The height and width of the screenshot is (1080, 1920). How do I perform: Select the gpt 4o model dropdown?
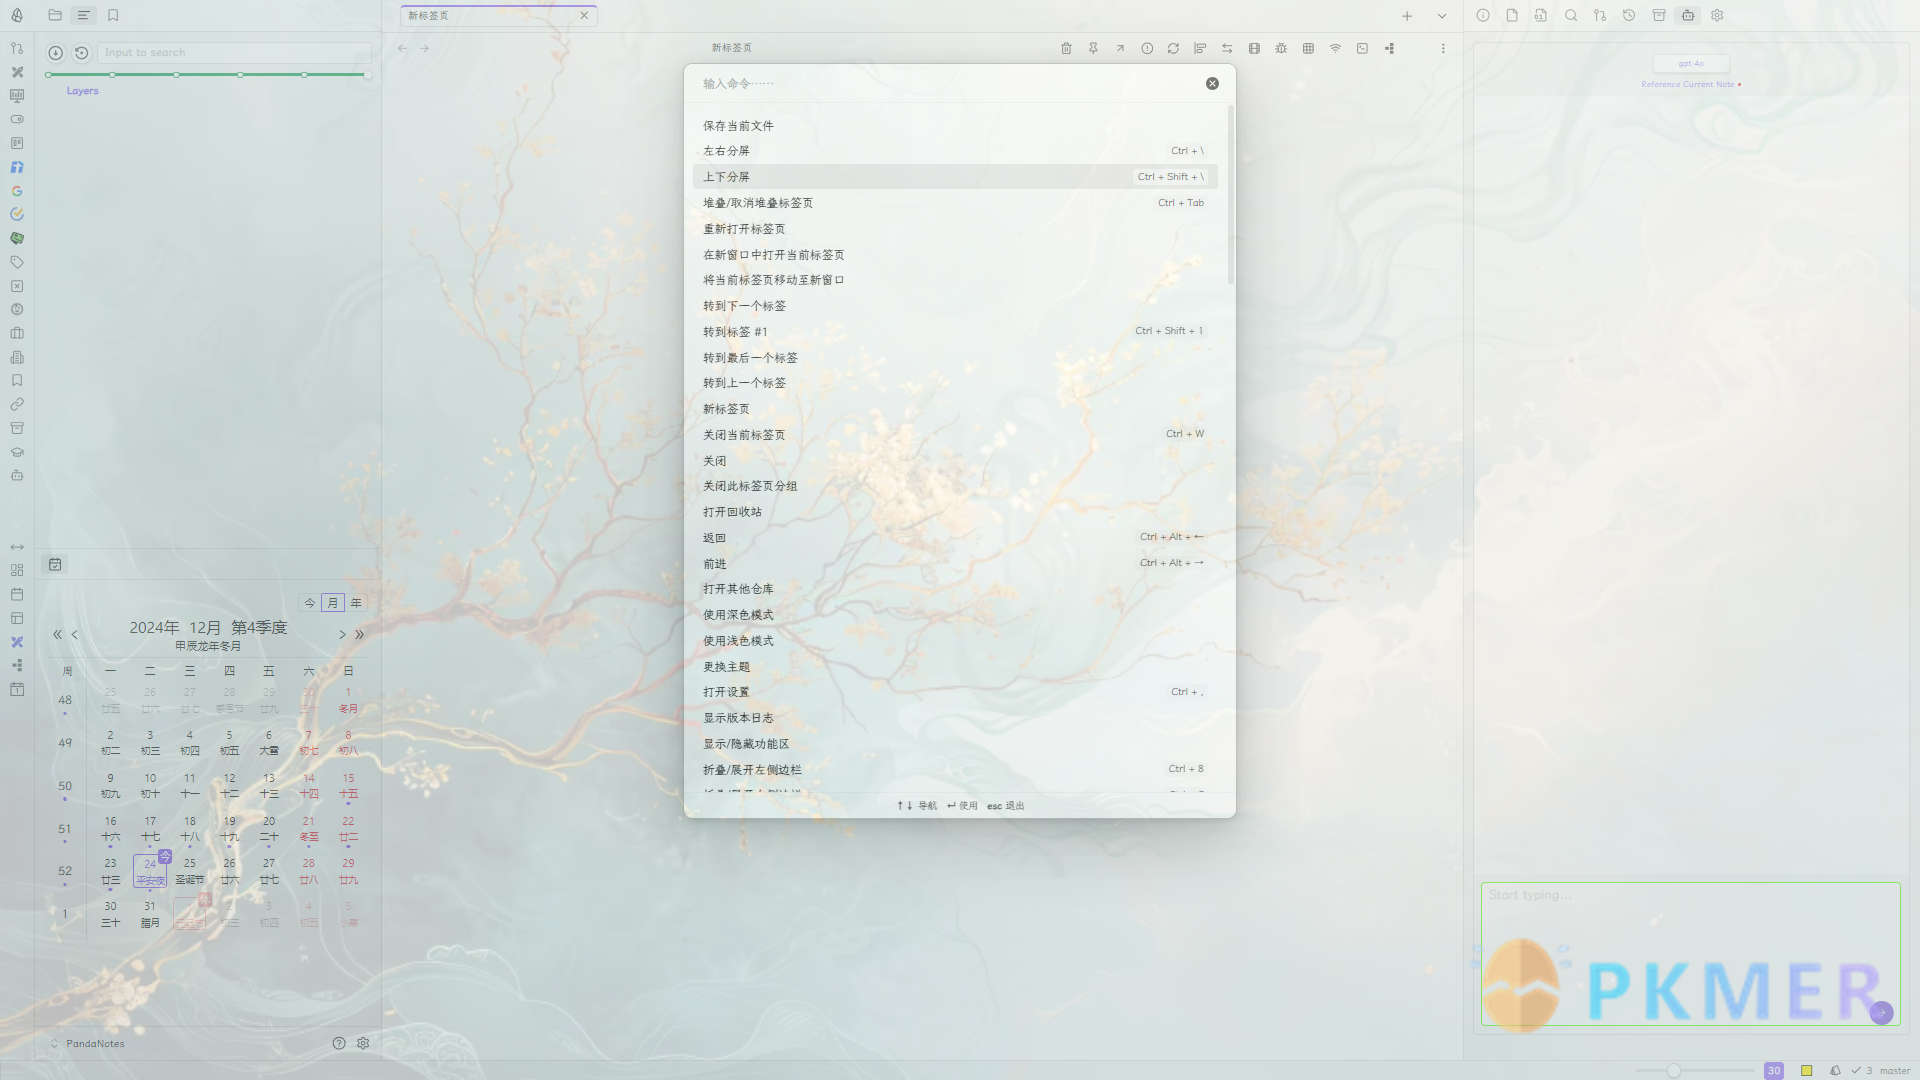1691,63
